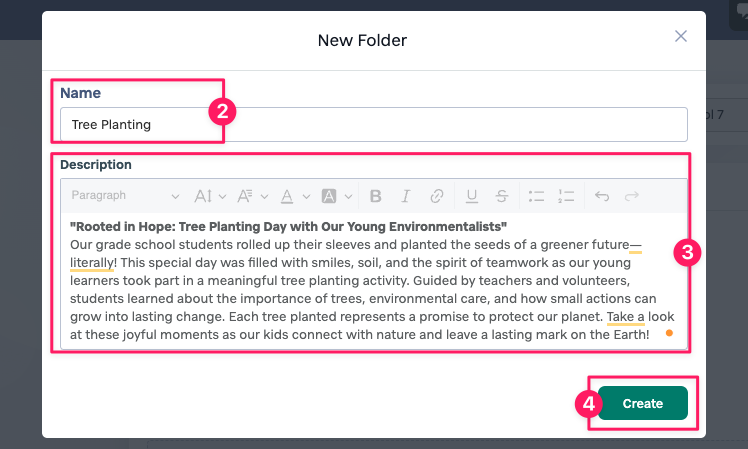The height and width of the screenshot is (449, 748).
Task: Insert a link with the chain icon
Action: click(436, 196)
